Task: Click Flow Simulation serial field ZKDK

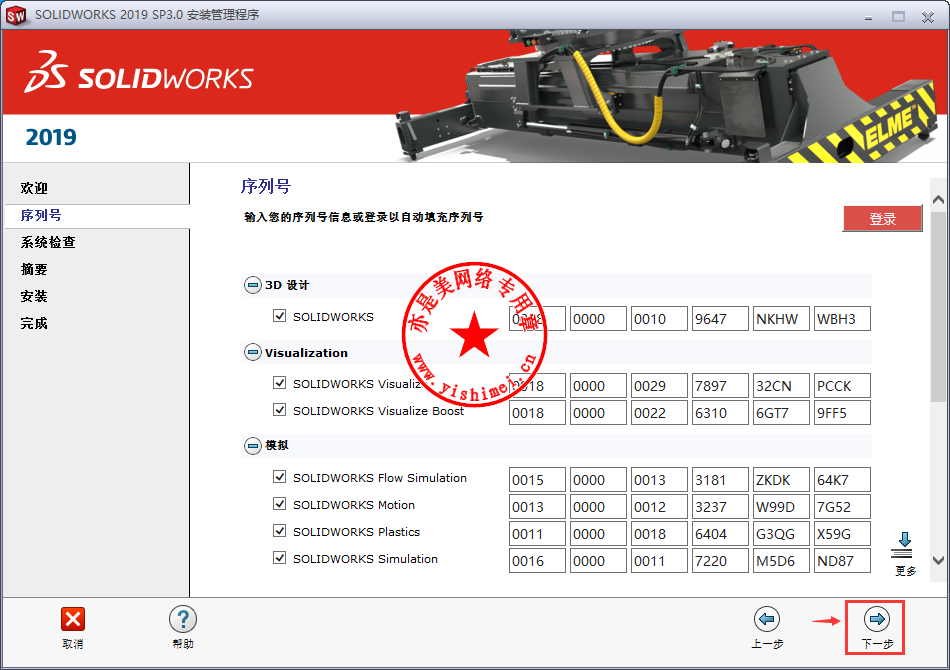Action: click(x=782, y=480)
